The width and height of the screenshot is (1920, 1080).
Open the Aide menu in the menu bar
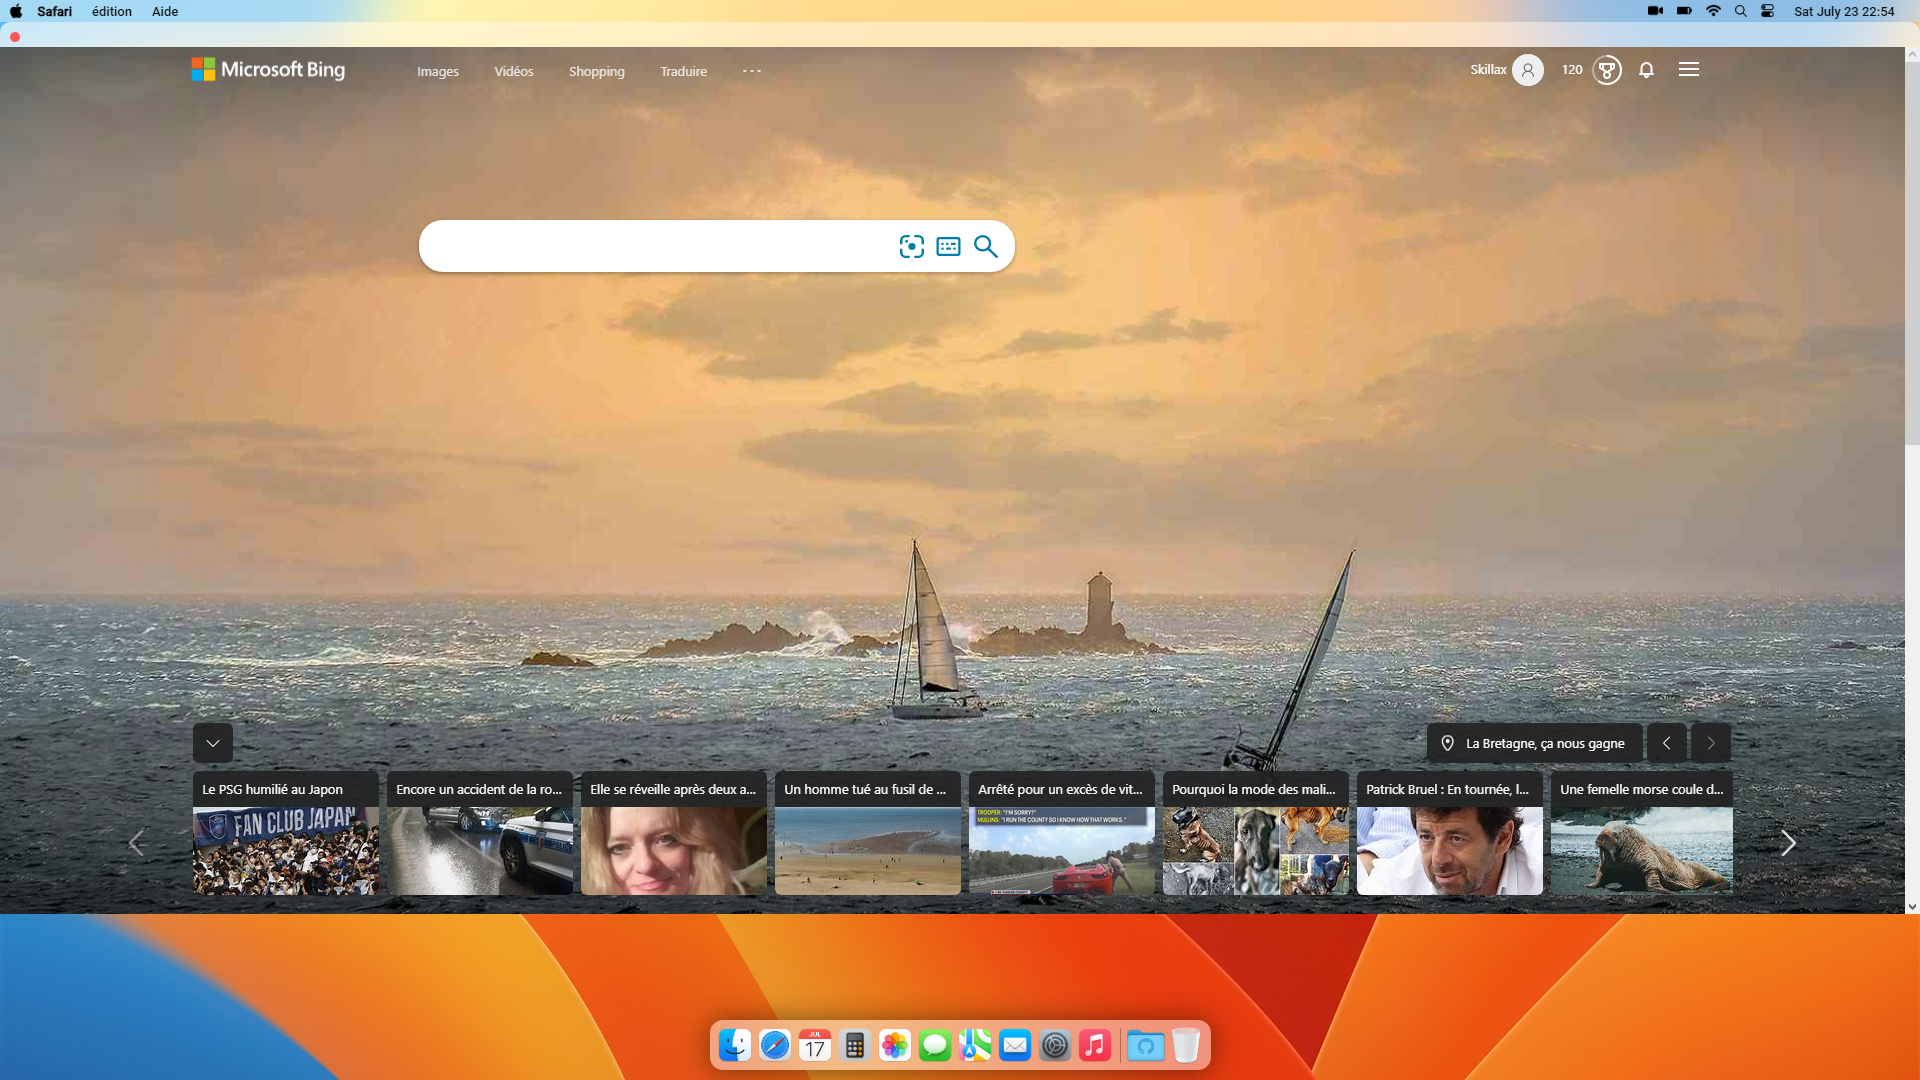pyautogui.click(x=163, y=11)
